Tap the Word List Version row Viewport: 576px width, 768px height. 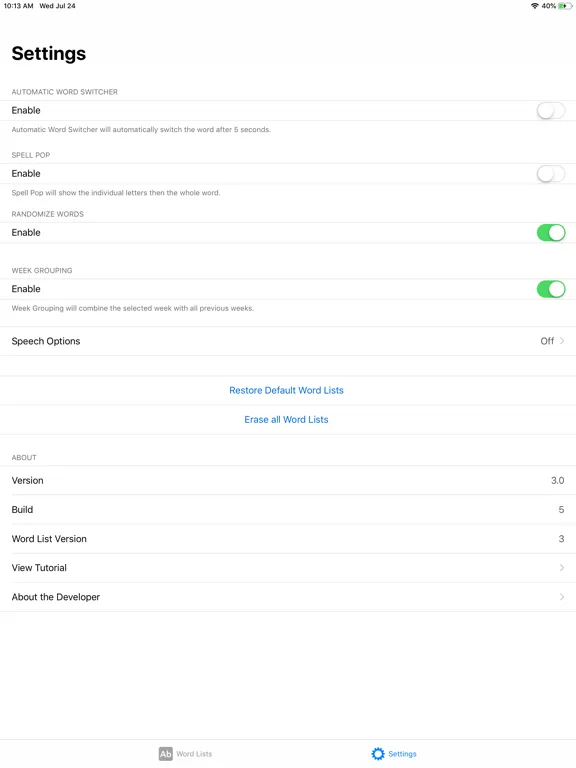tap(288, 539)
